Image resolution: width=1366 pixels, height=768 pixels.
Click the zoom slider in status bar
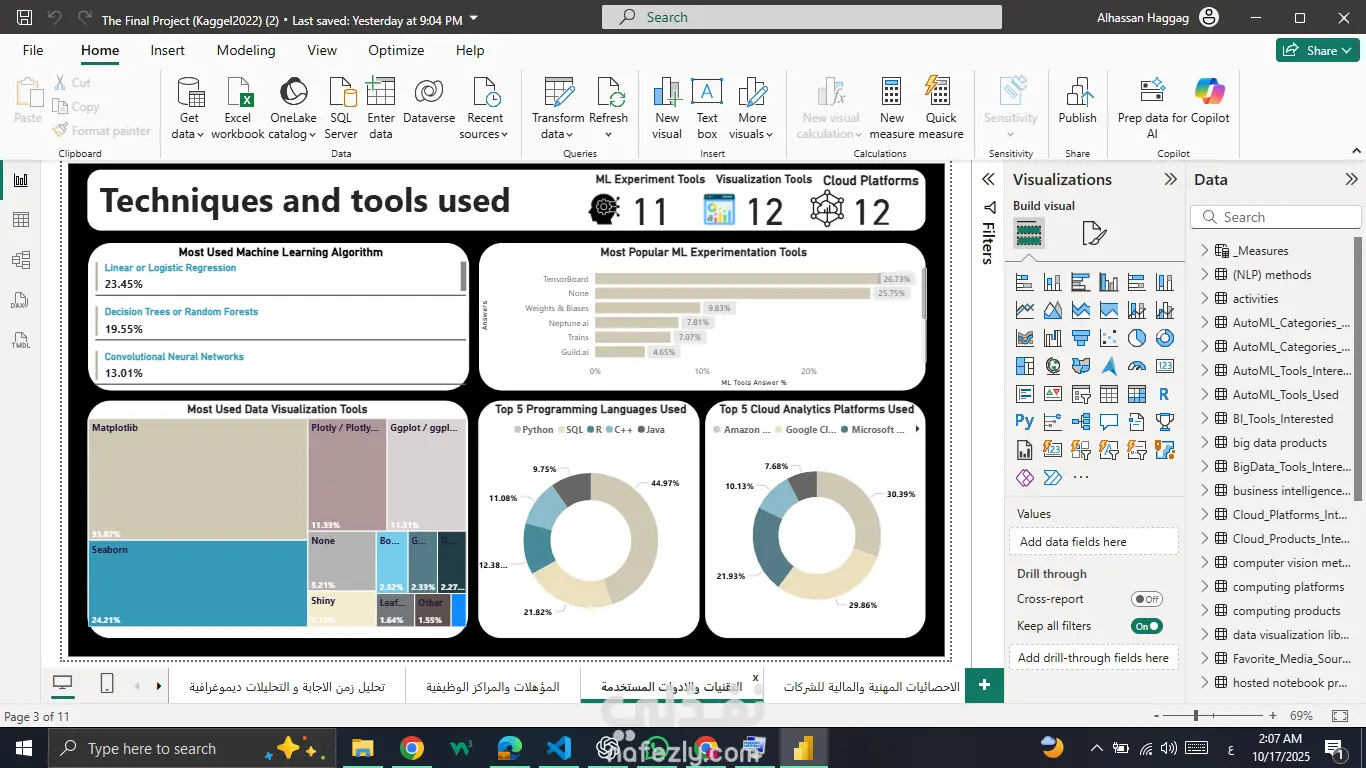(1216, 716)
